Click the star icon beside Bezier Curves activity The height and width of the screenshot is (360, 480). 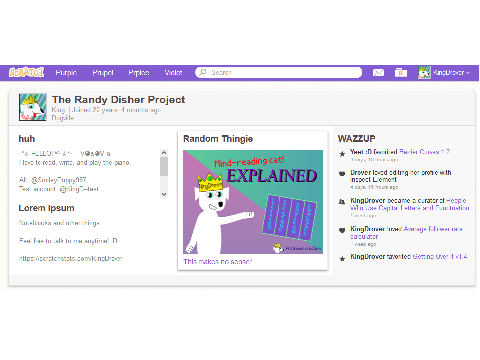coord(342,154)
